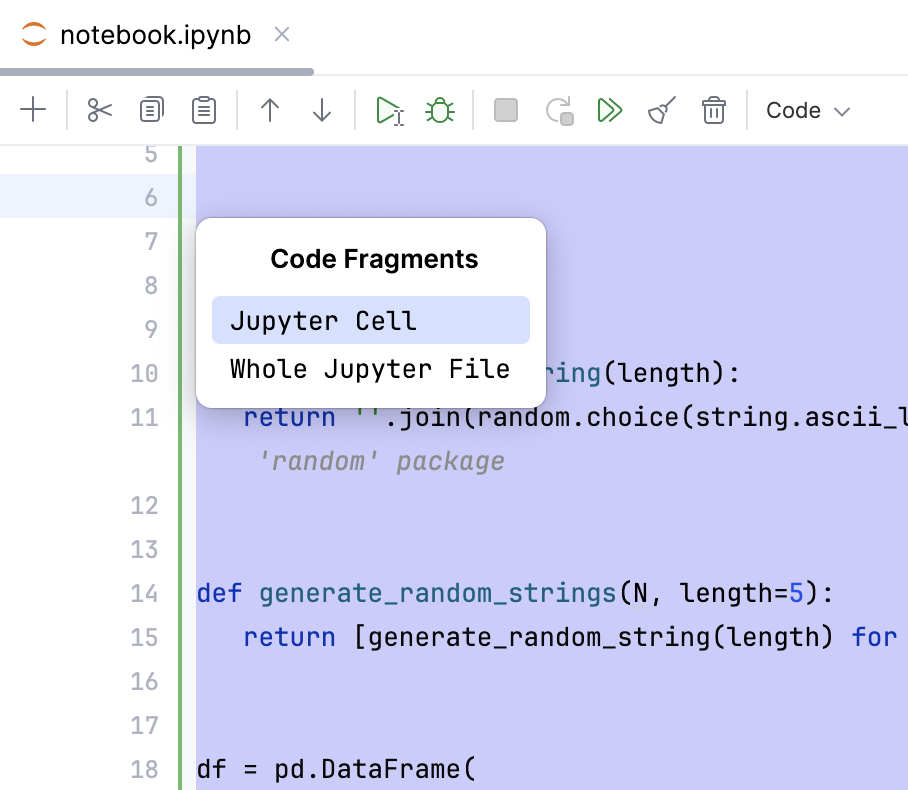This screenshot has width=908, height=790.
Task: Close the notebook.ipynb tab
Action: [x=281, y=35]
